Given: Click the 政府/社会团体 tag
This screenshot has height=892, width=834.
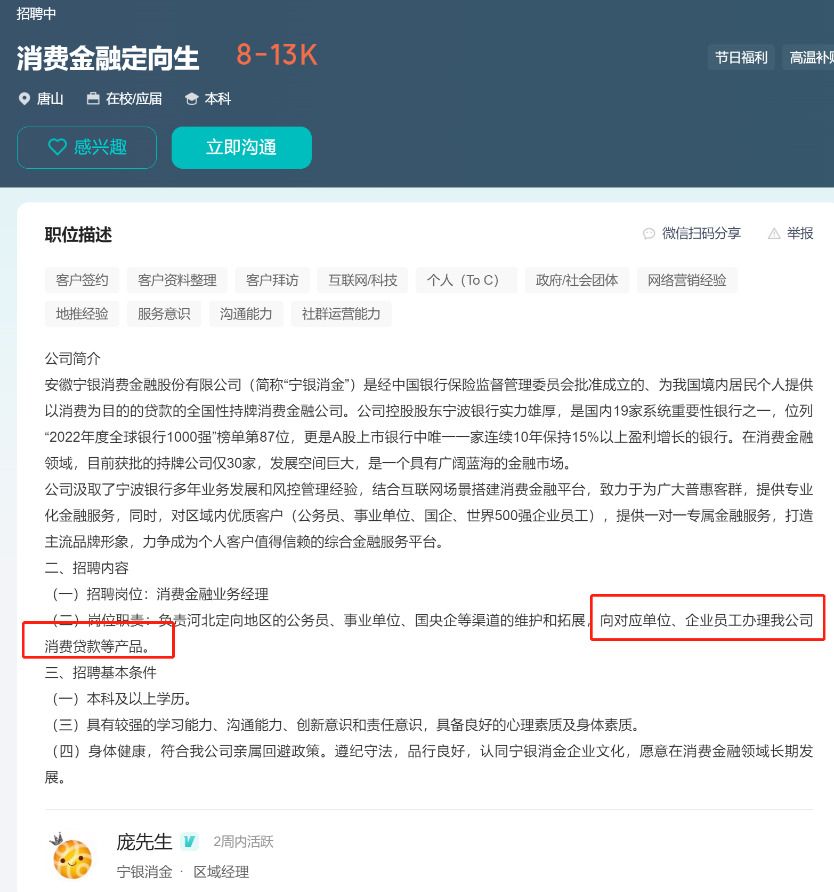Looking at the screenshot, I should coord(577,280).
